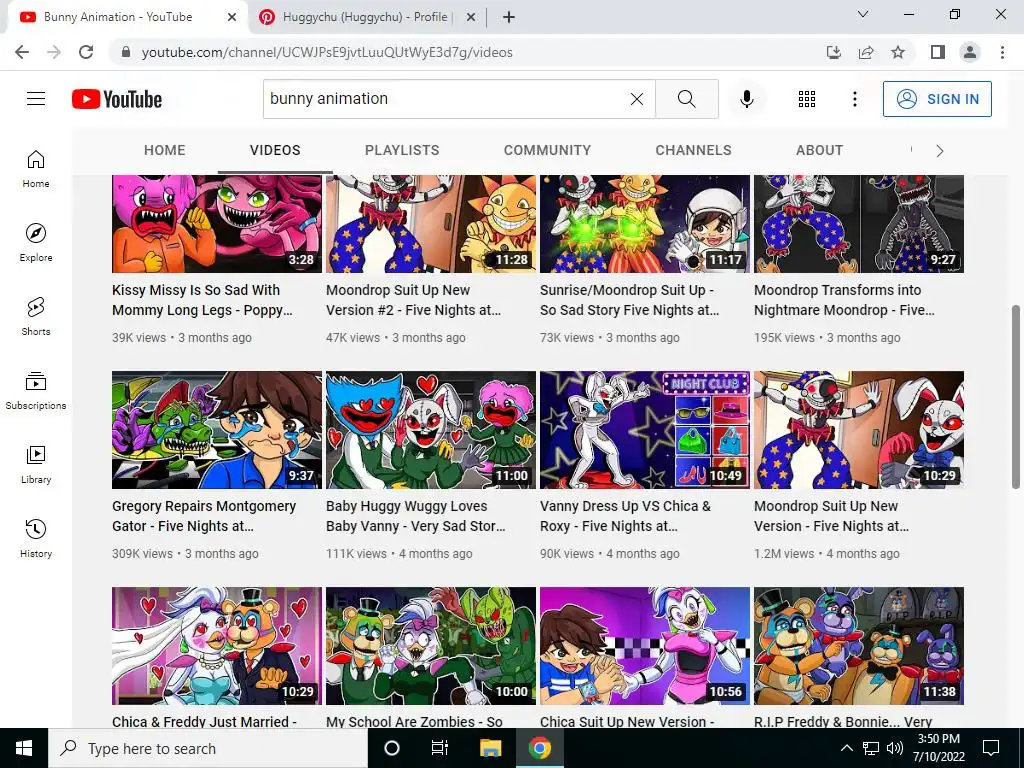Bookmark this page with the star
The width and height of the screenshot is (1024, 768).
898,52
